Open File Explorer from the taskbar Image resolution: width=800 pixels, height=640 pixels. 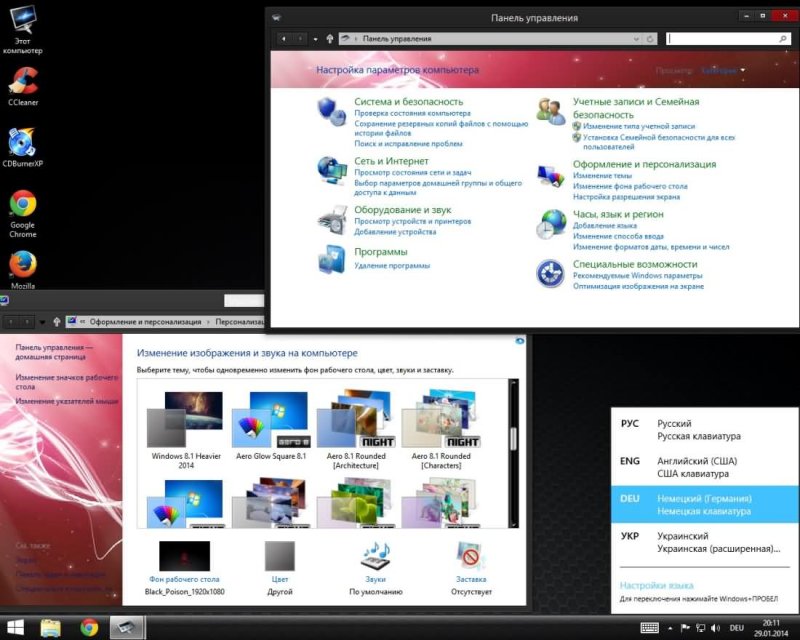[x=51, y=627]
